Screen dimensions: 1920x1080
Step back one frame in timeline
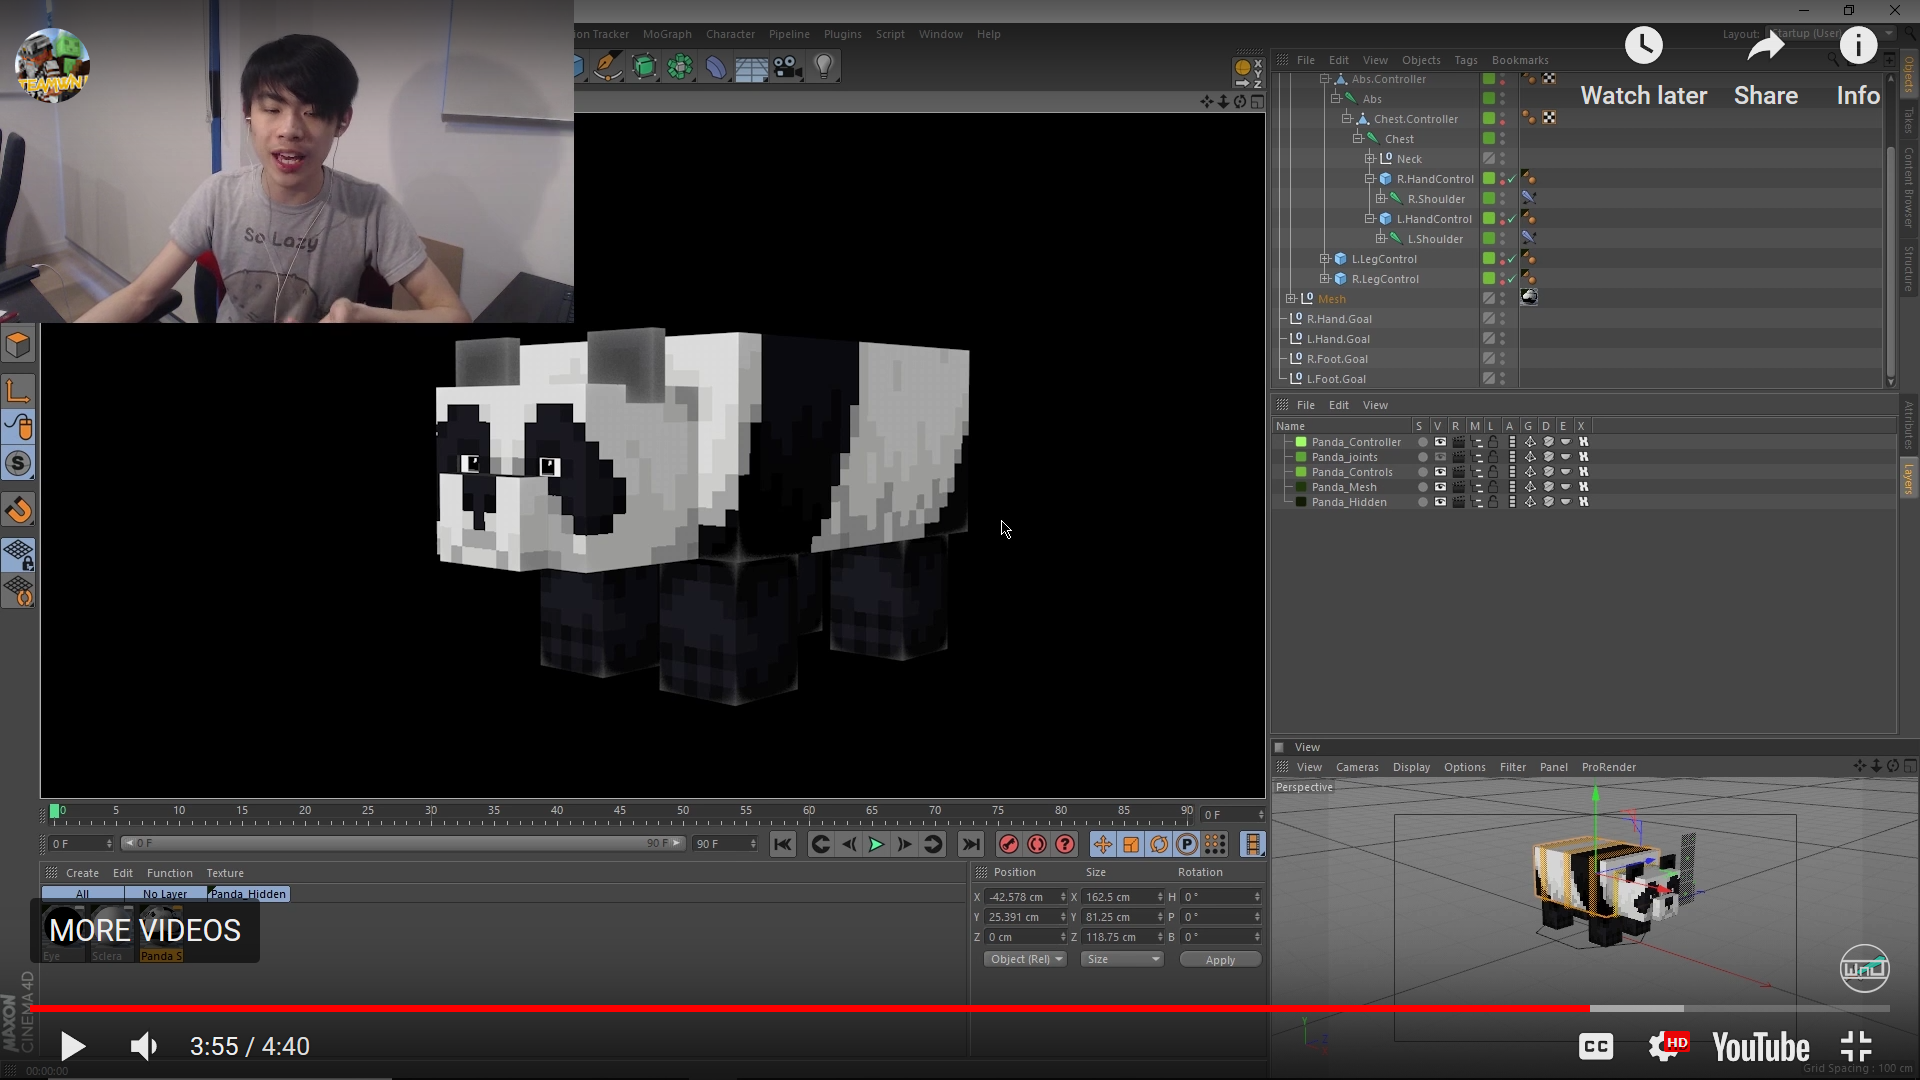tap(848, 845)
